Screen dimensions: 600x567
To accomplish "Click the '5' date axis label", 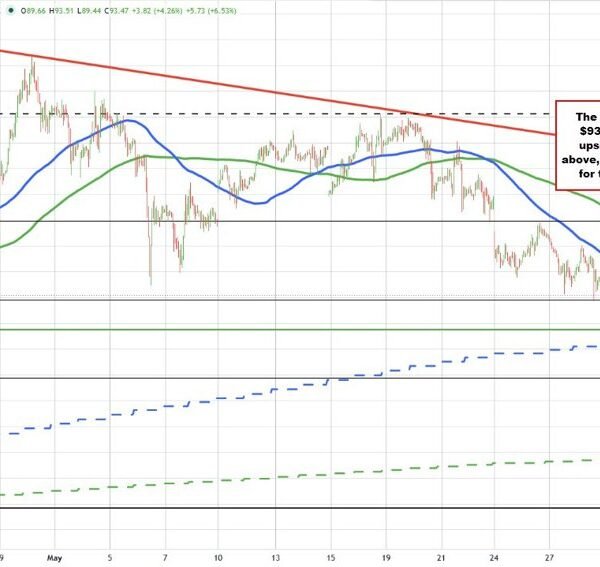I will (110, 558).
